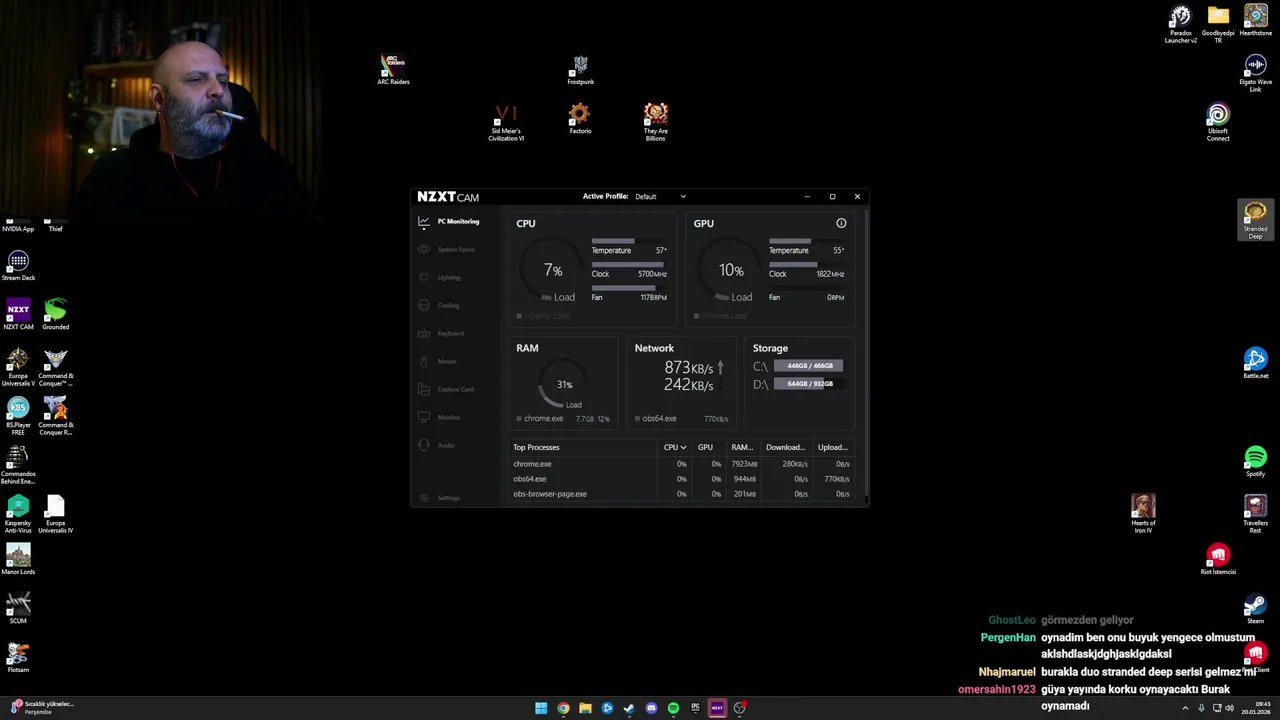1280x720 pixels.
Task: Select chrome.exe row in Top Processes
Action: tap(682, 464)
